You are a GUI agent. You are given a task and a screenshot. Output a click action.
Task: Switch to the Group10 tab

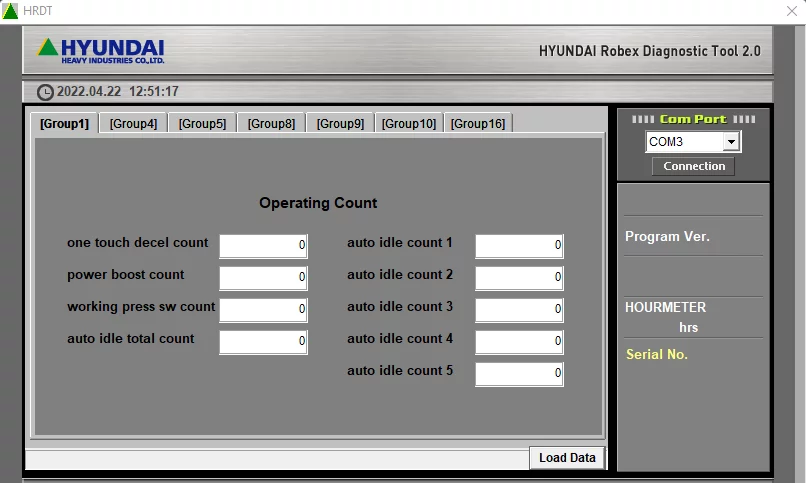[x=409, y=124]
